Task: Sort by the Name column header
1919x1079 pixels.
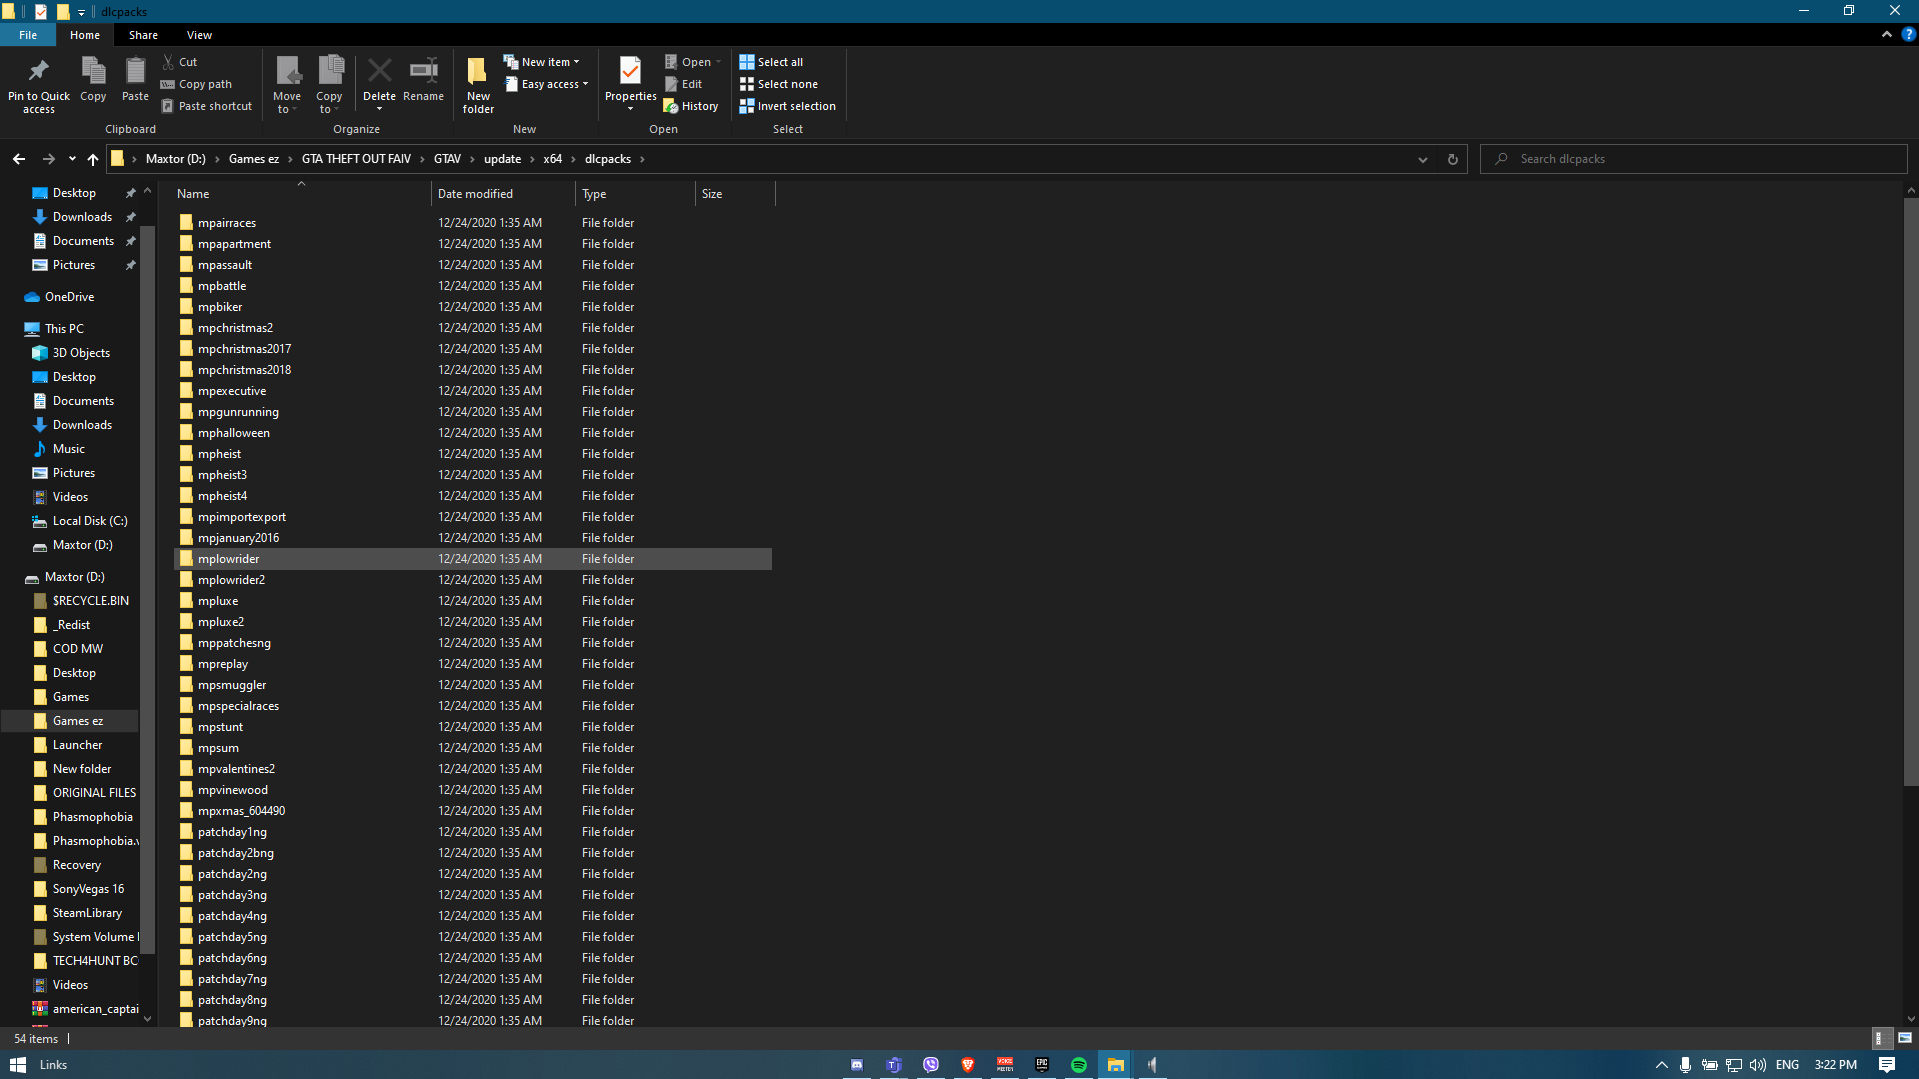Action: [300, 194]
